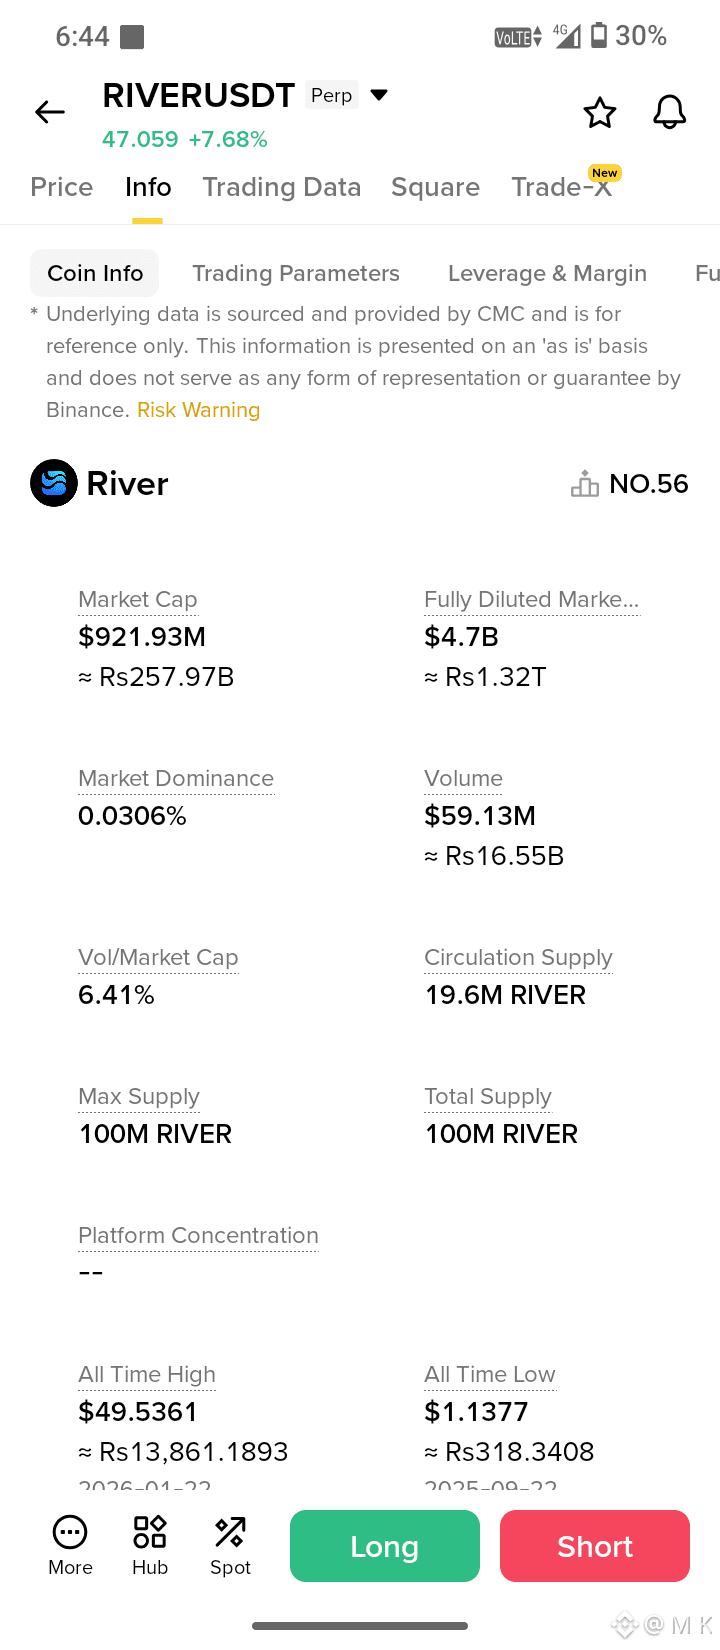Switch to the Price tab
Image resolution: width=720 pixels, height=1650 pixels.
point(62,187)
